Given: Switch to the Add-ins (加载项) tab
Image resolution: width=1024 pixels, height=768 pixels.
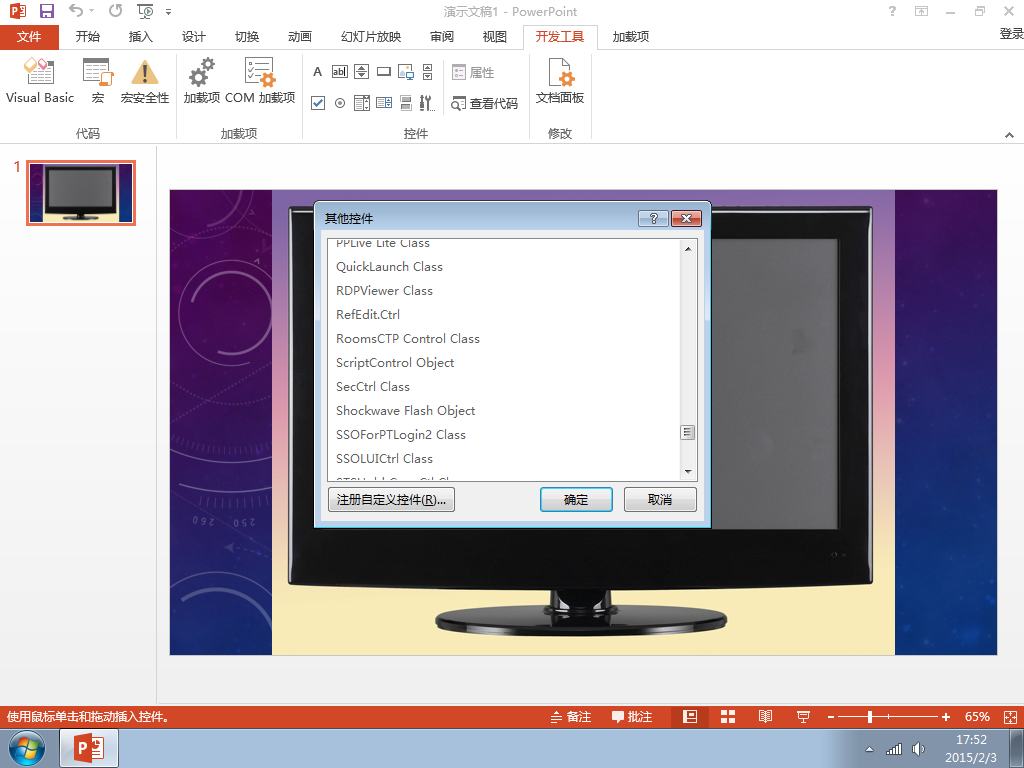Looking at the screenshot, I should point(631,37).
